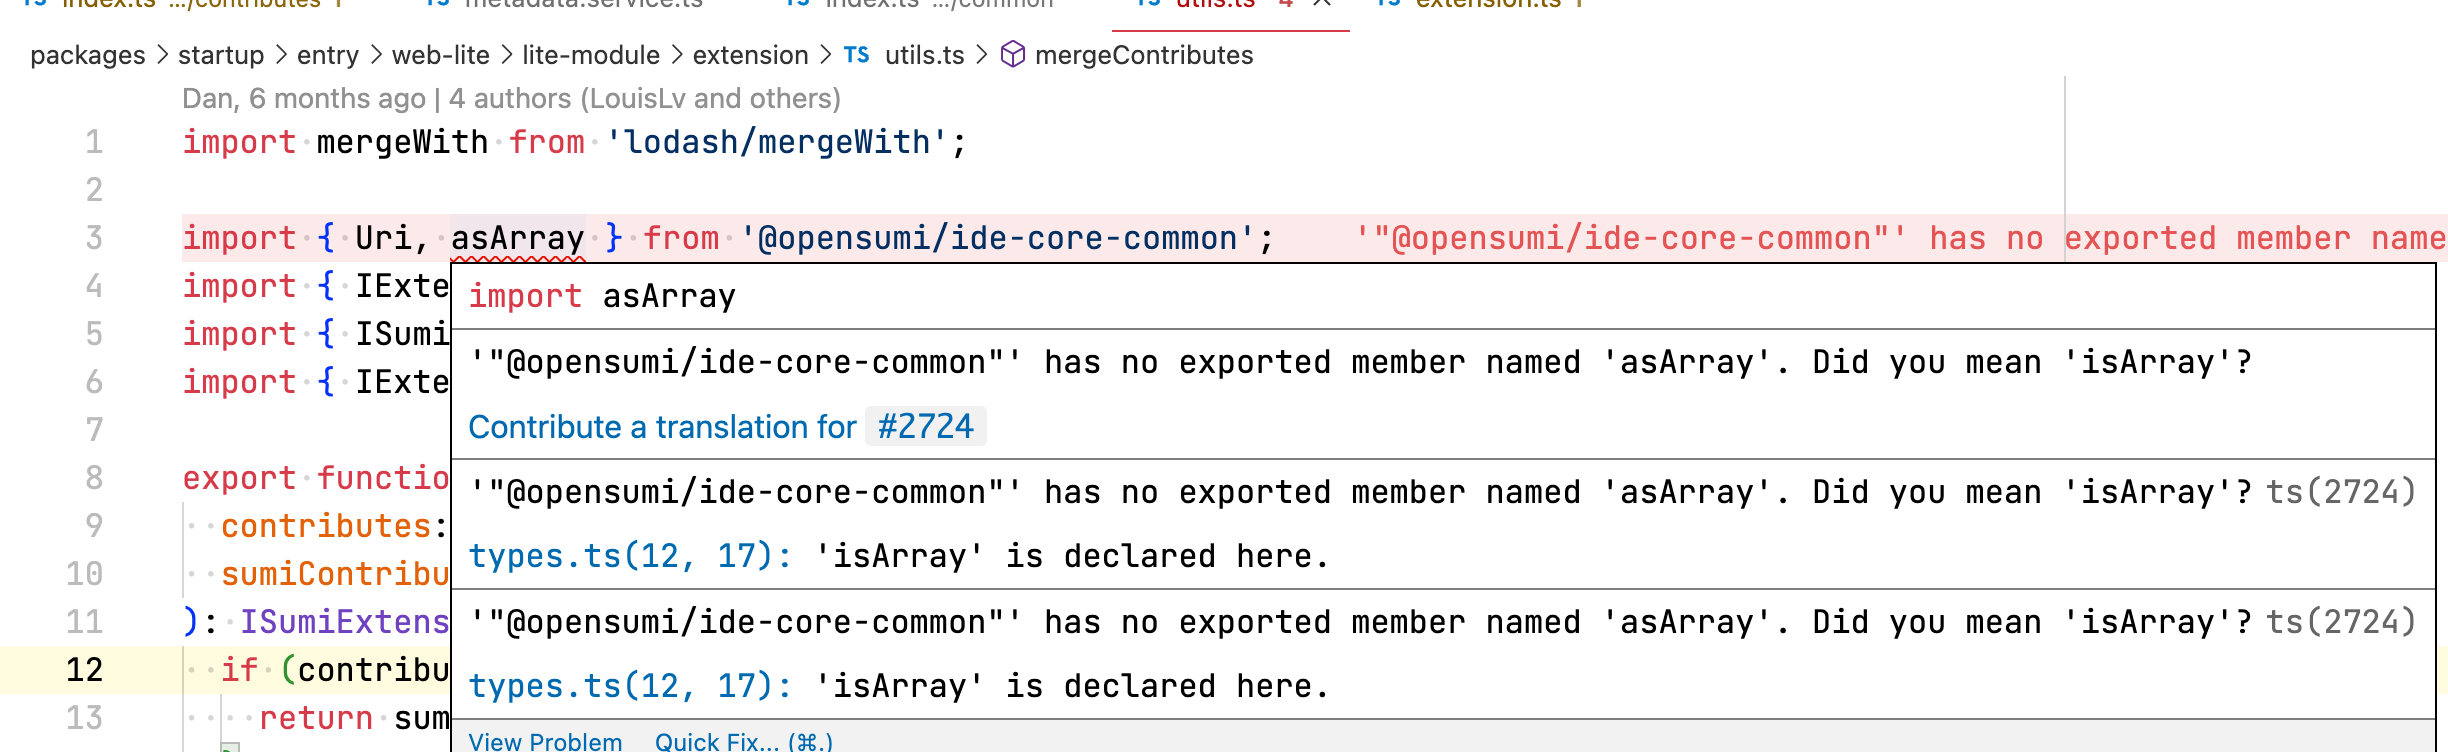This screenshot has height=752, width=2448.
Task: Open the packages breadcrumb dropdown
Action: pos(87,55)
